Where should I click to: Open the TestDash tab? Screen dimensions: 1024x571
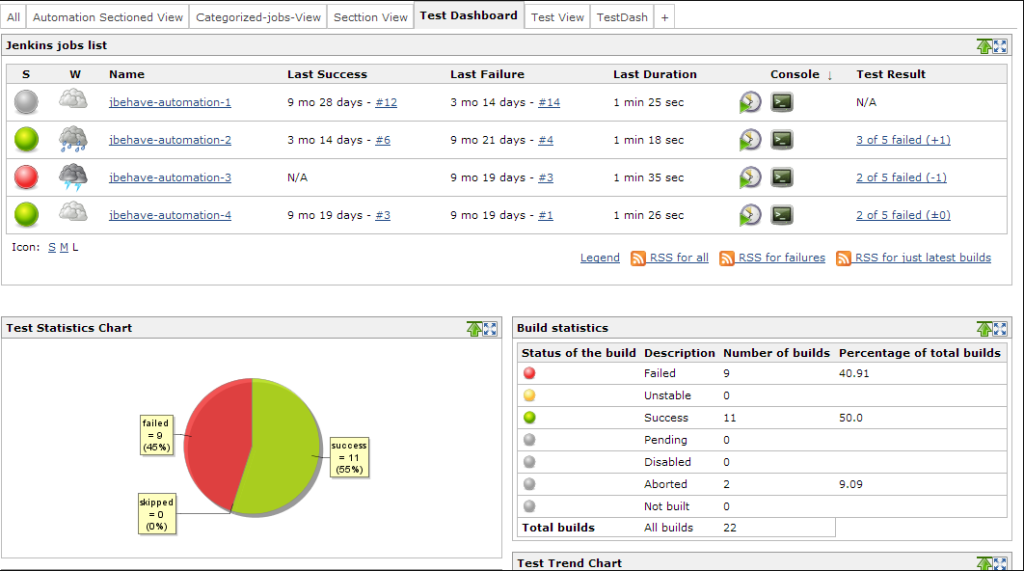pos(622,17)
